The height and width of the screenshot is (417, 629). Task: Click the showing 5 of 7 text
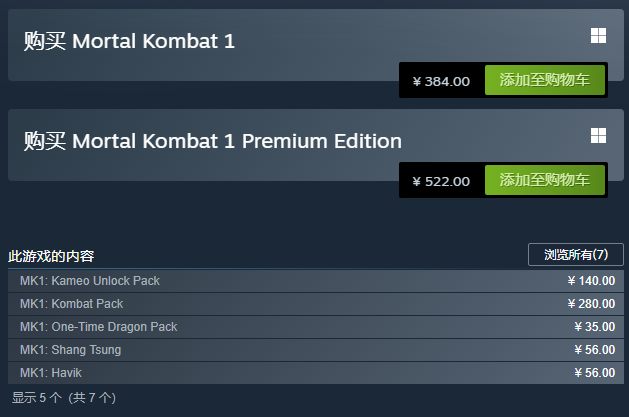(x=64, y=398)
